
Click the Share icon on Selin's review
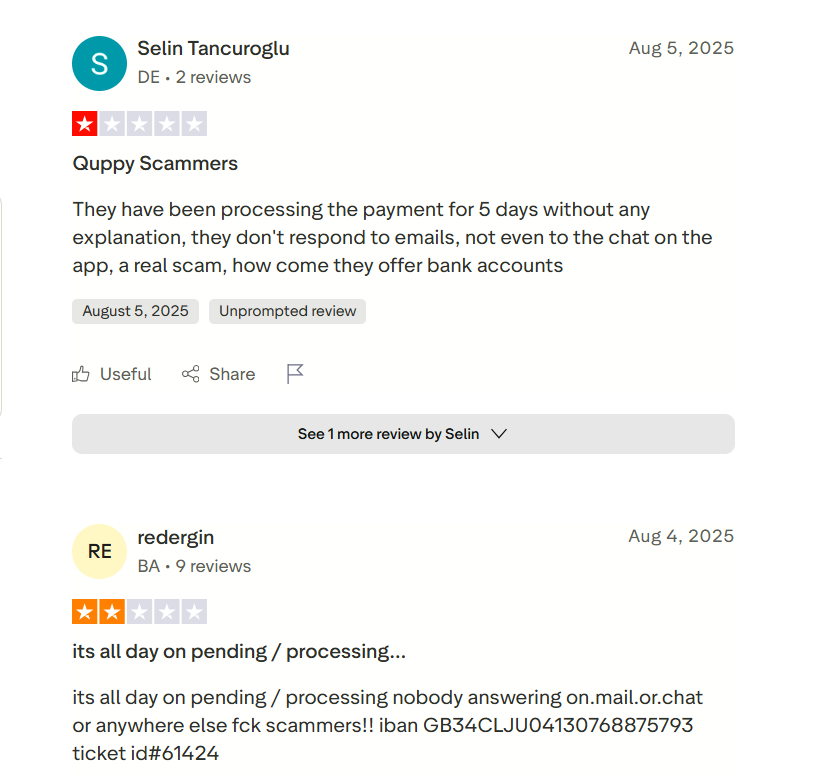pyautogui.click(x=190, y=374)
